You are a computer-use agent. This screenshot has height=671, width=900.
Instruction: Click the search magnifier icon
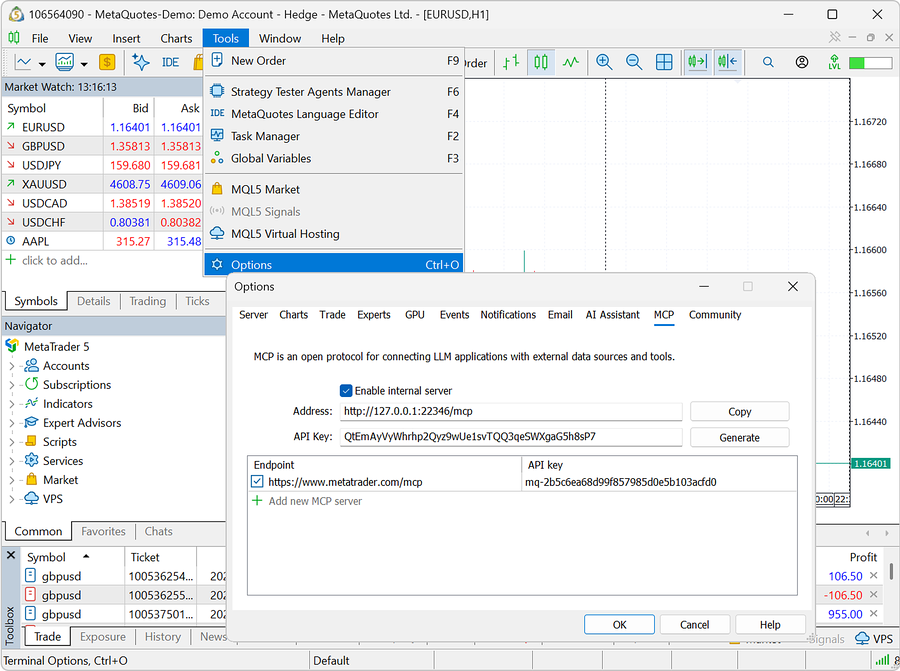[768, 62]
